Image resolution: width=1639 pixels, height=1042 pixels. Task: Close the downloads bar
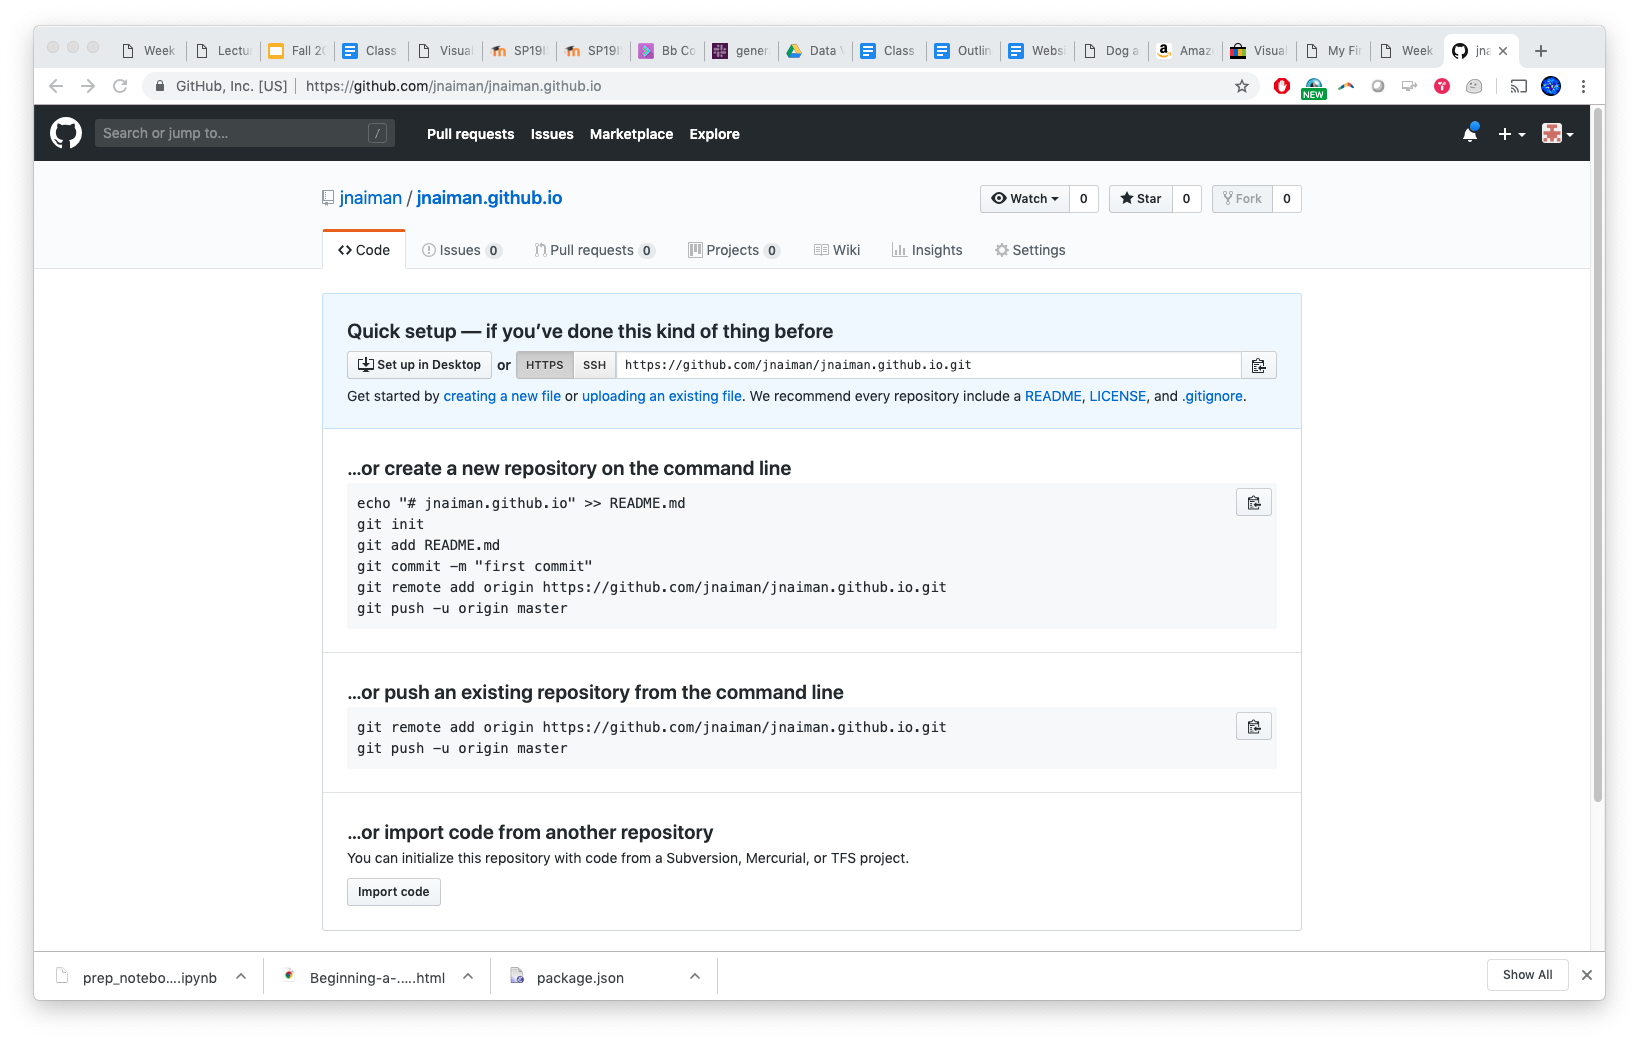click(x=1586, y=975)
